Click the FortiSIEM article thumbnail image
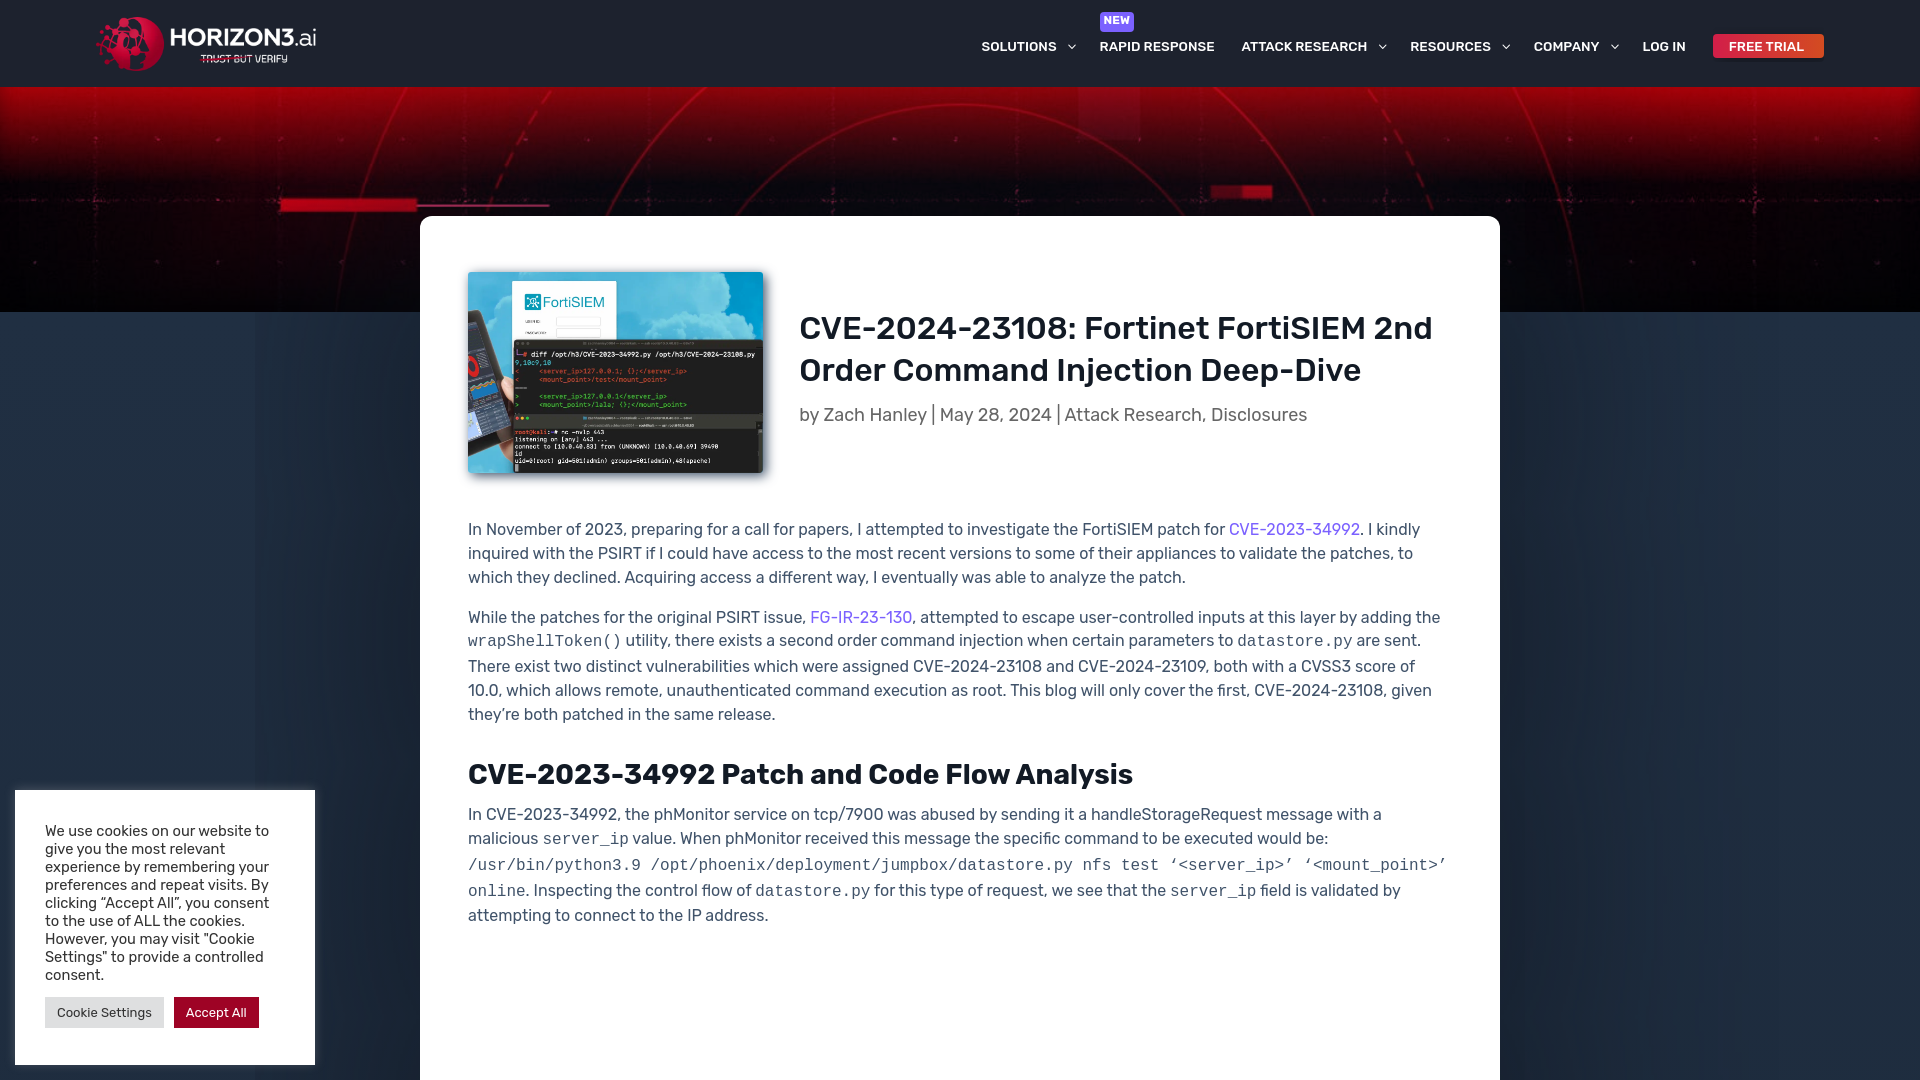 click(616, 372)
